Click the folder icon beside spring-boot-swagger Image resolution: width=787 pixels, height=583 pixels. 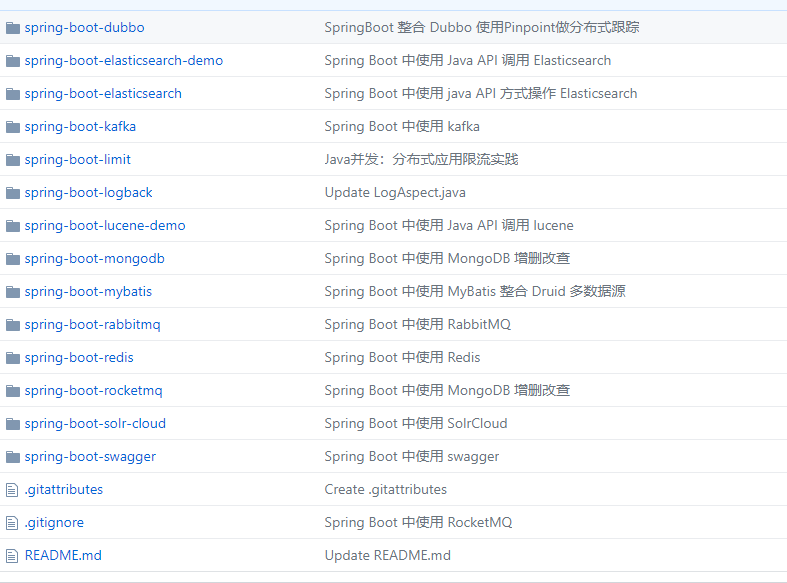click(x=13, y=457)
